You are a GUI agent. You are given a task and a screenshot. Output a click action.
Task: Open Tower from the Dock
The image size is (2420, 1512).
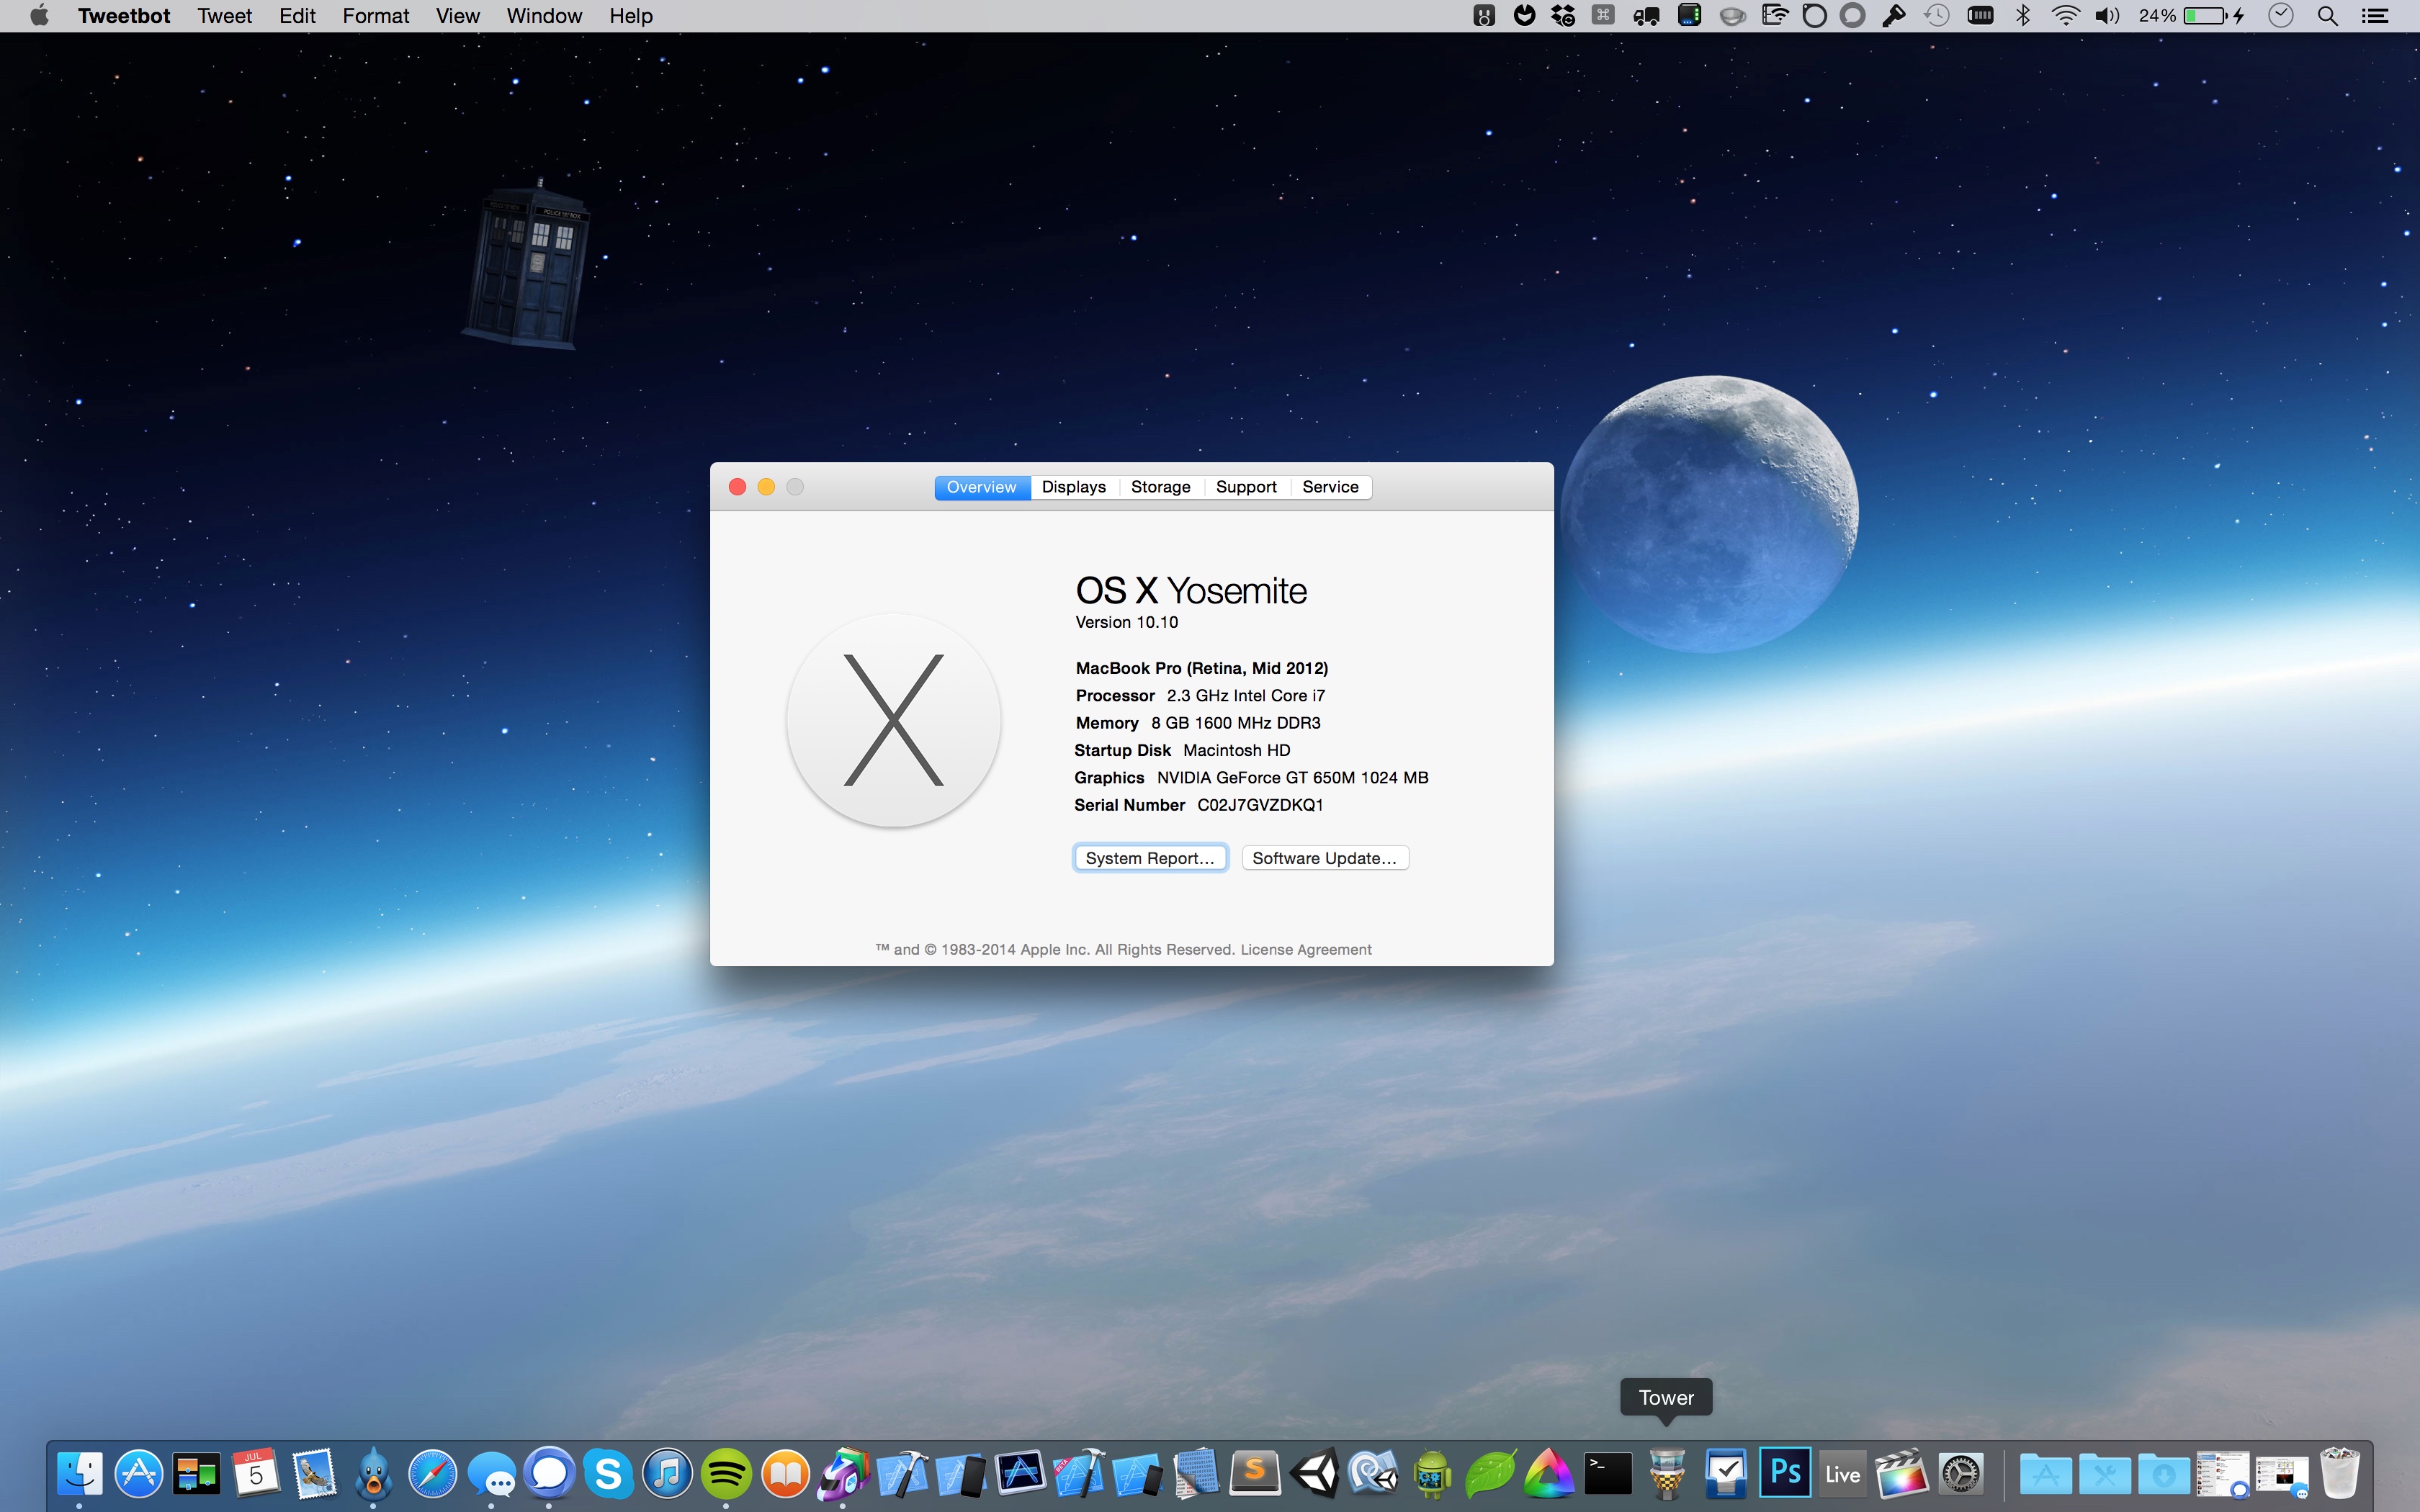(x=1667, y=1474)
